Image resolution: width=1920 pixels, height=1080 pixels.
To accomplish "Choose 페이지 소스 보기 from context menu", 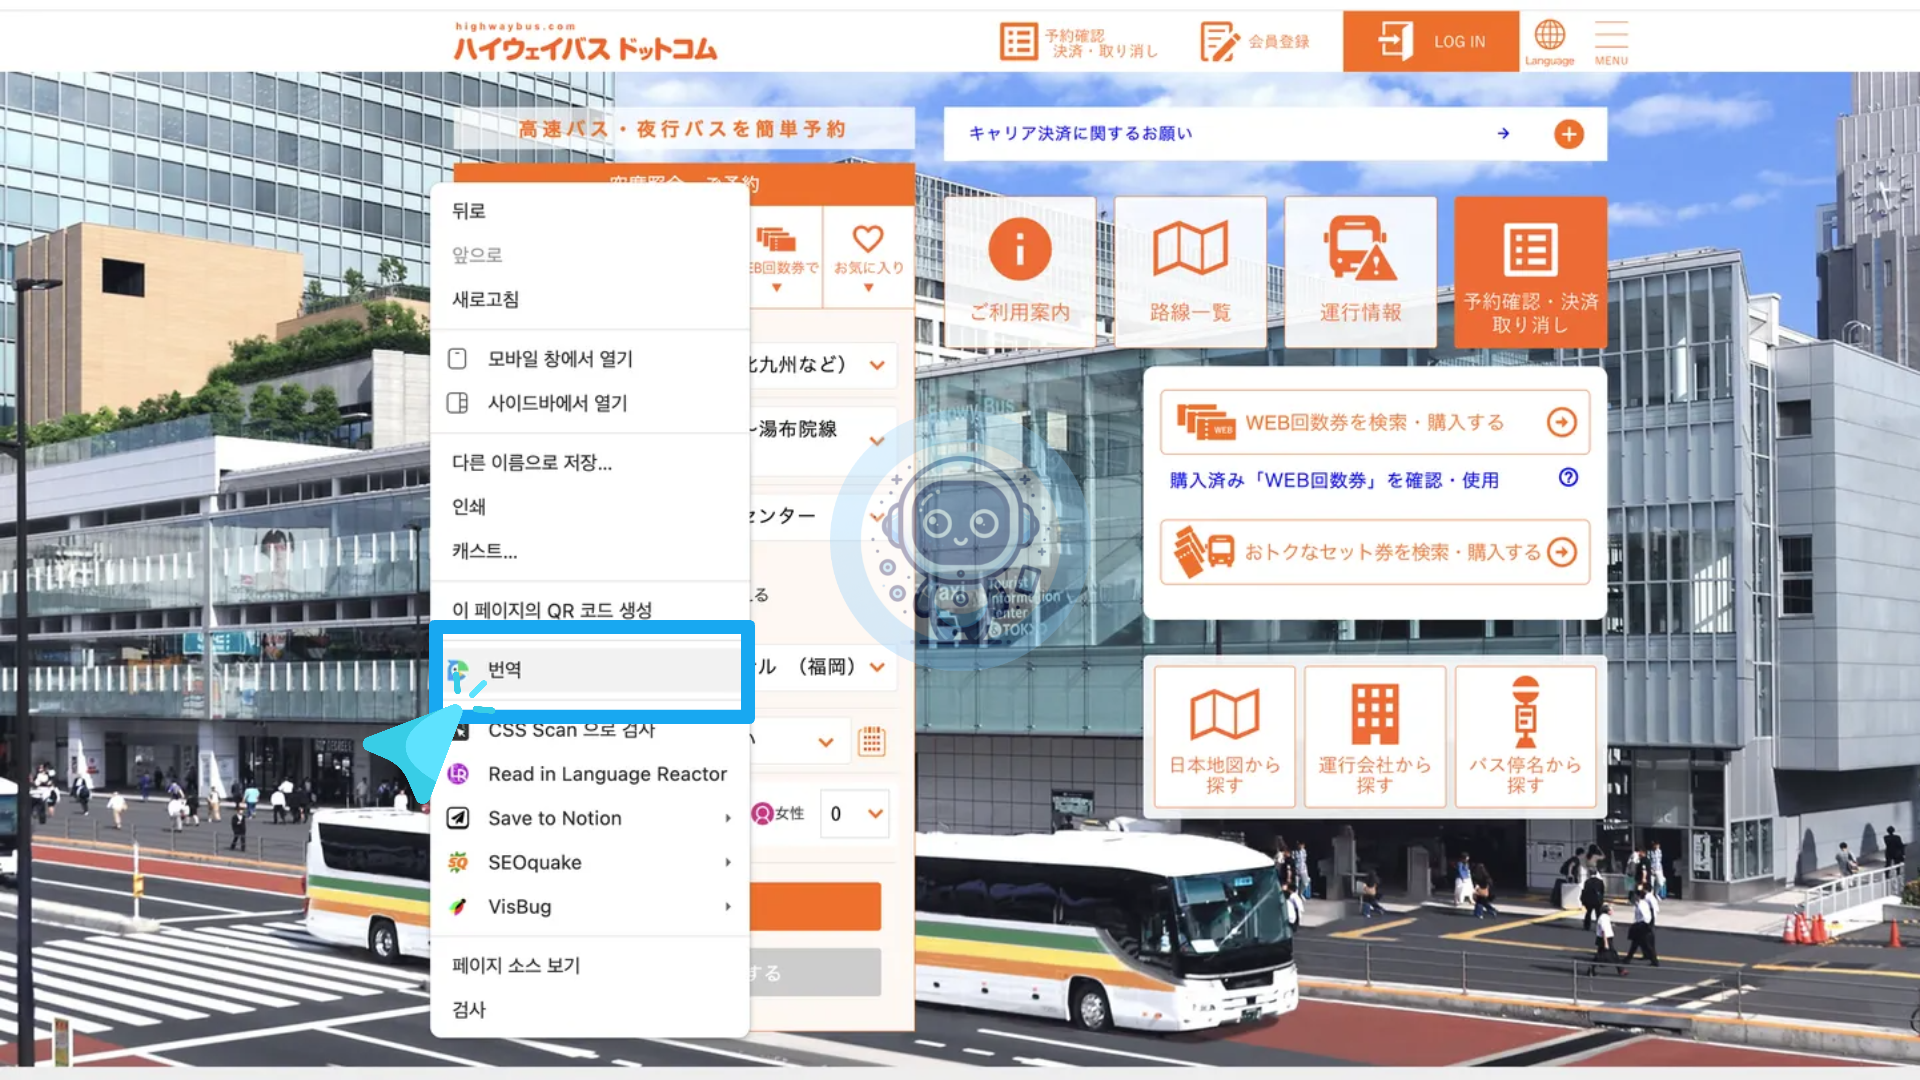I will [x=516, y=965].
